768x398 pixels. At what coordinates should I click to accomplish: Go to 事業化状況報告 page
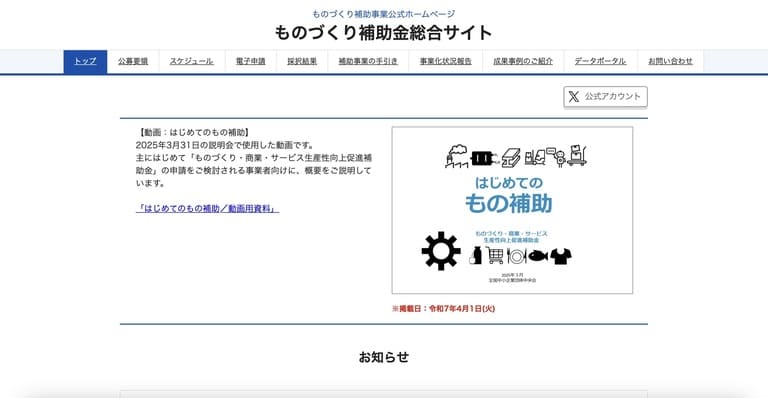tap(445, 62)
